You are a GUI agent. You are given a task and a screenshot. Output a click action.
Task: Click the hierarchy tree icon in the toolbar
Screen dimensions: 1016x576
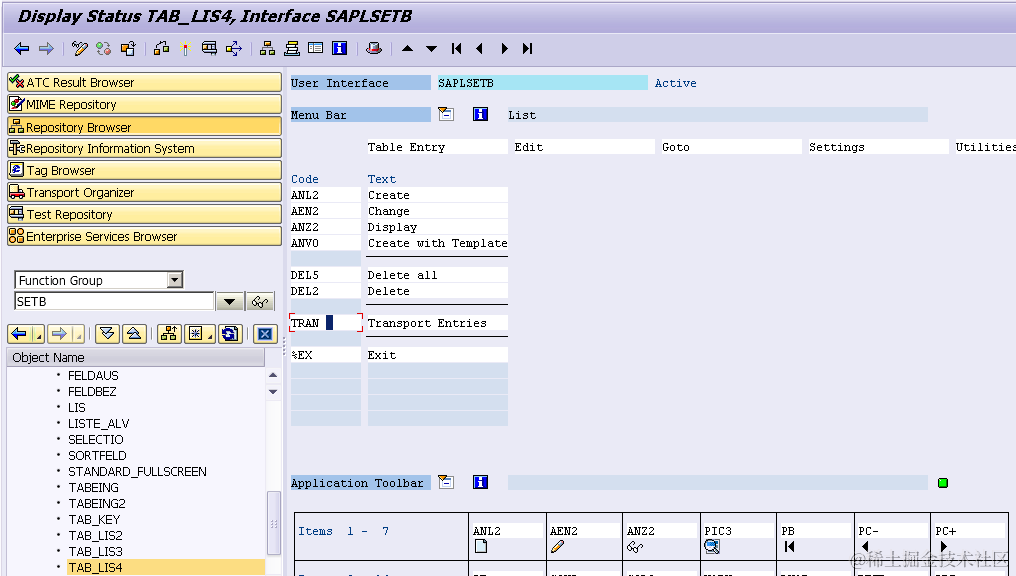coord(267,49)
